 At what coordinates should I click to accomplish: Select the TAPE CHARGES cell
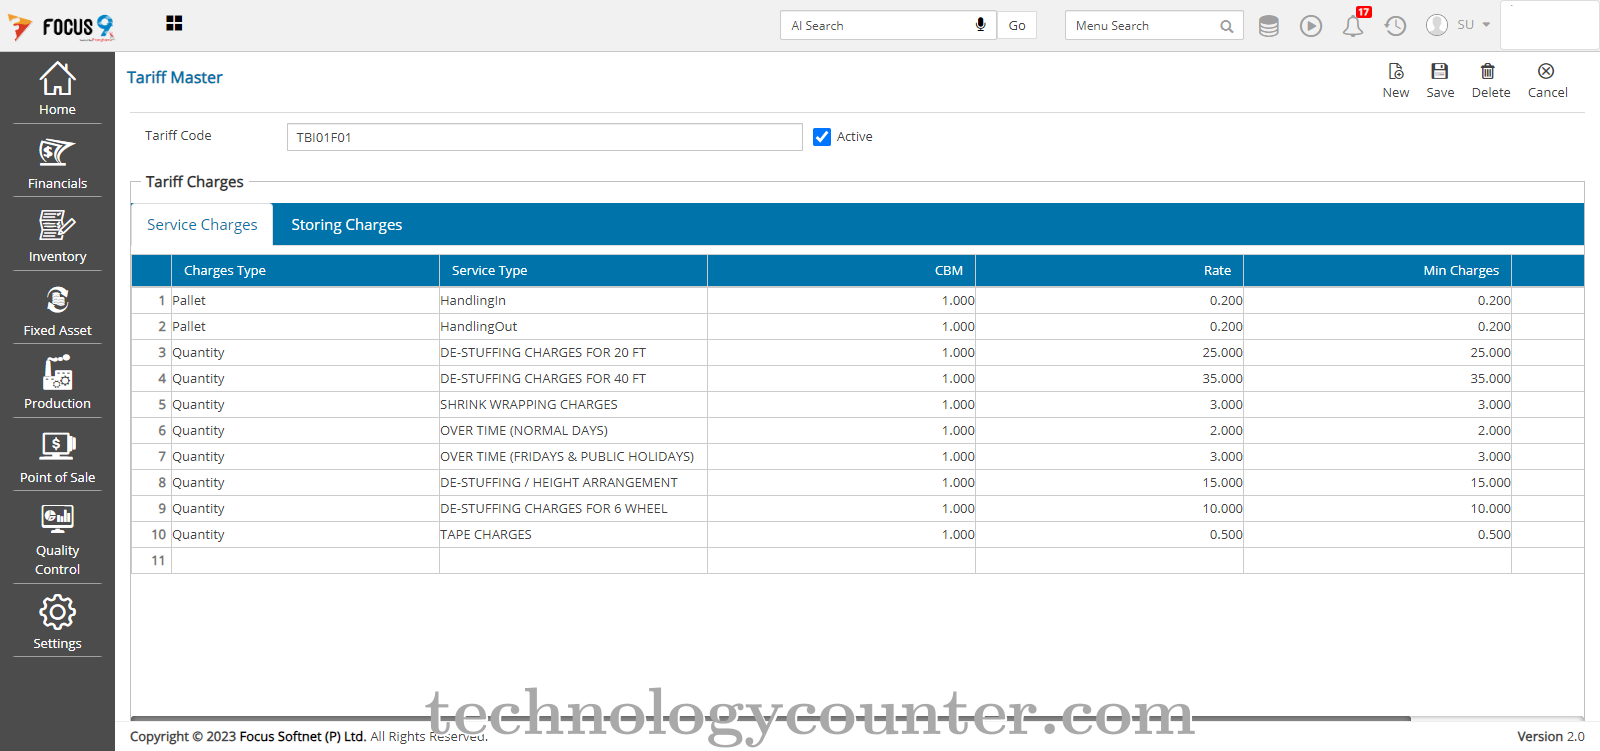click(573, 534)
